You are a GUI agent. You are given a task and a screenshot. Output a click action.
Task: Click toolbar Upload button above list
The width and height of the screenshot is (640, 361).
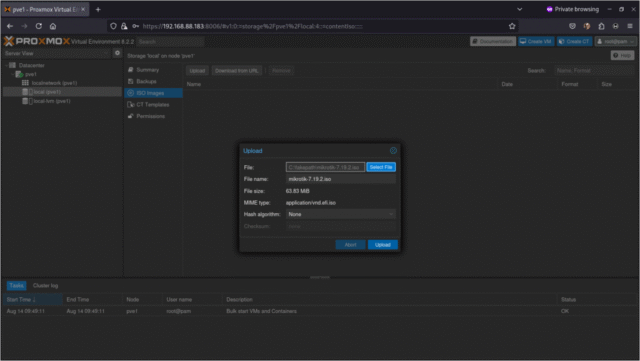(x=197, y=71)
